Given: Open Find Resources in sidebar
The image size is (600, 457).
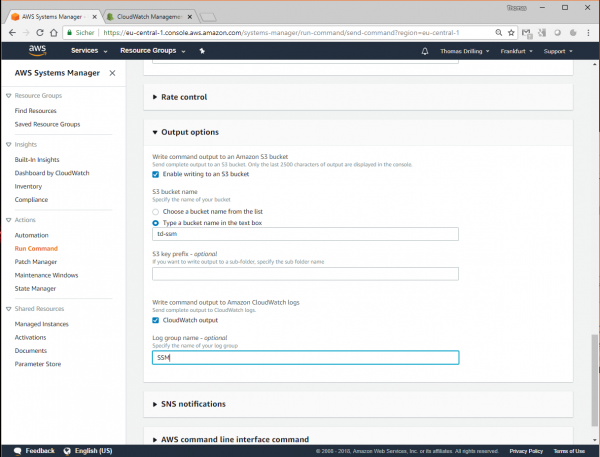Looking at the screenshot, I should click(x=36, y=111).
